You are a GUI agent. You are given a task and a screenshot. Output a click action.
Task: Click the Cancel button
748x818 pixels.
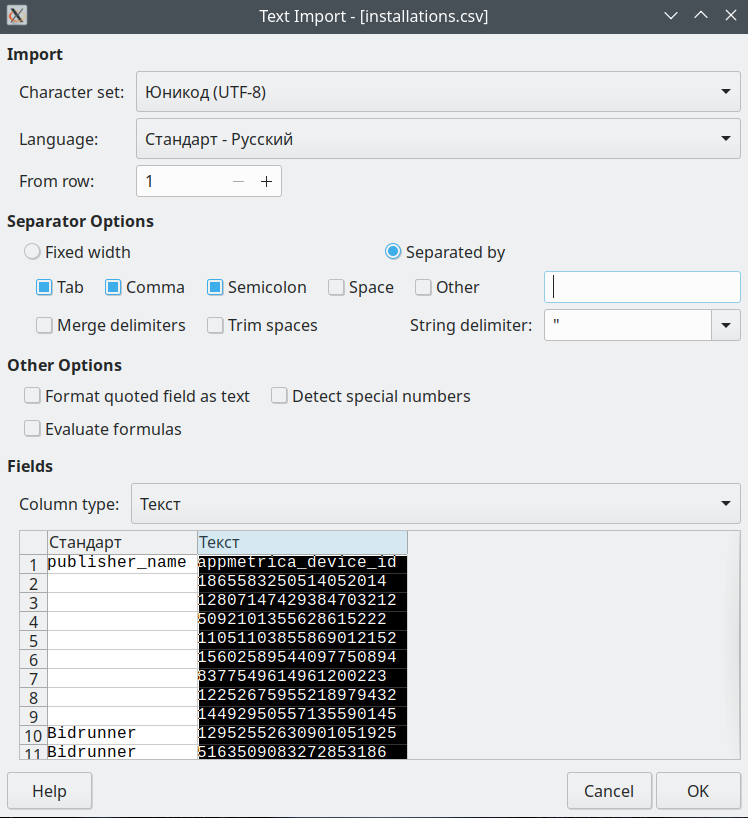pyautogui.click(x=609, y=791)
